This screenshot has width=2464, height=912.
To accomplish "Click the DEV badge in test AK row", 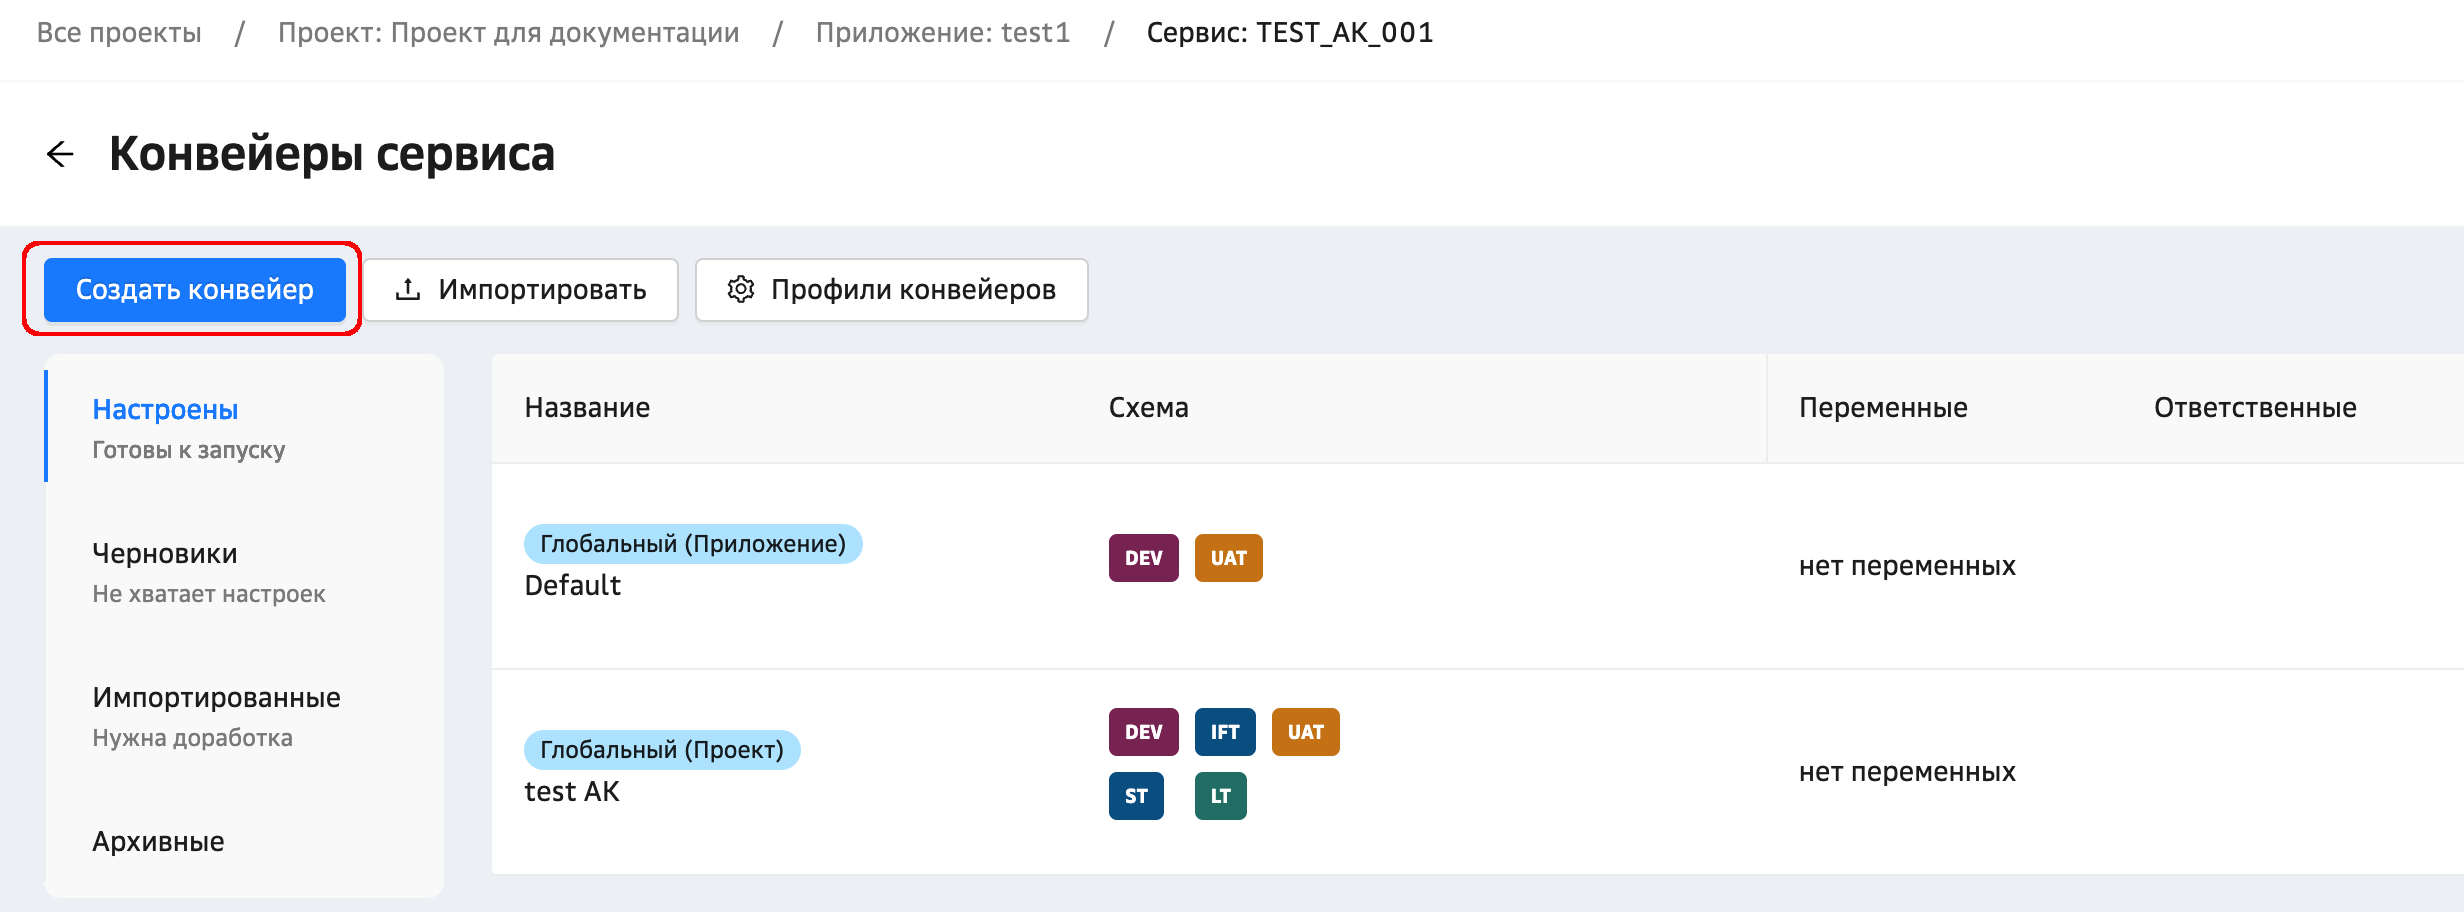I will tap(1143, 732).
